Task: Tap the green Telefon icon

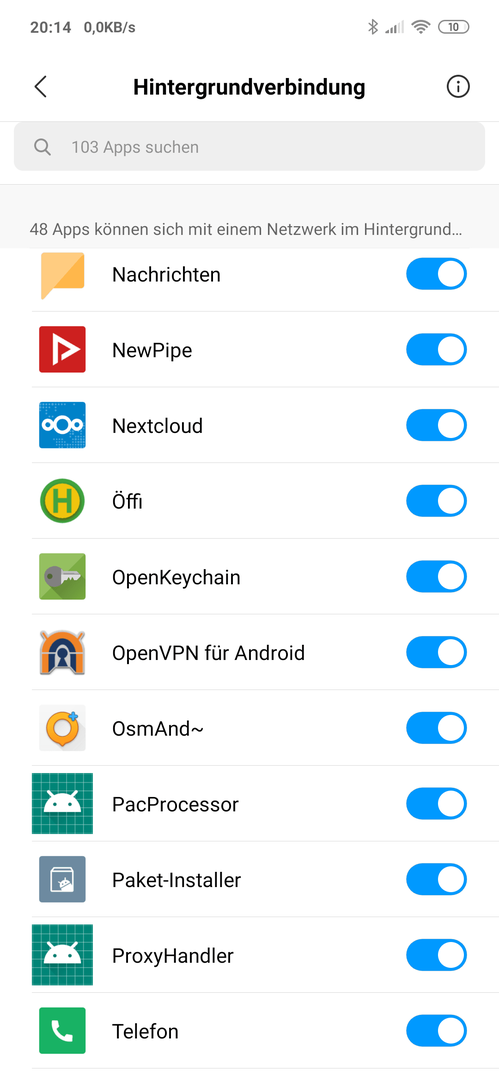Action: click(62, 1031)
